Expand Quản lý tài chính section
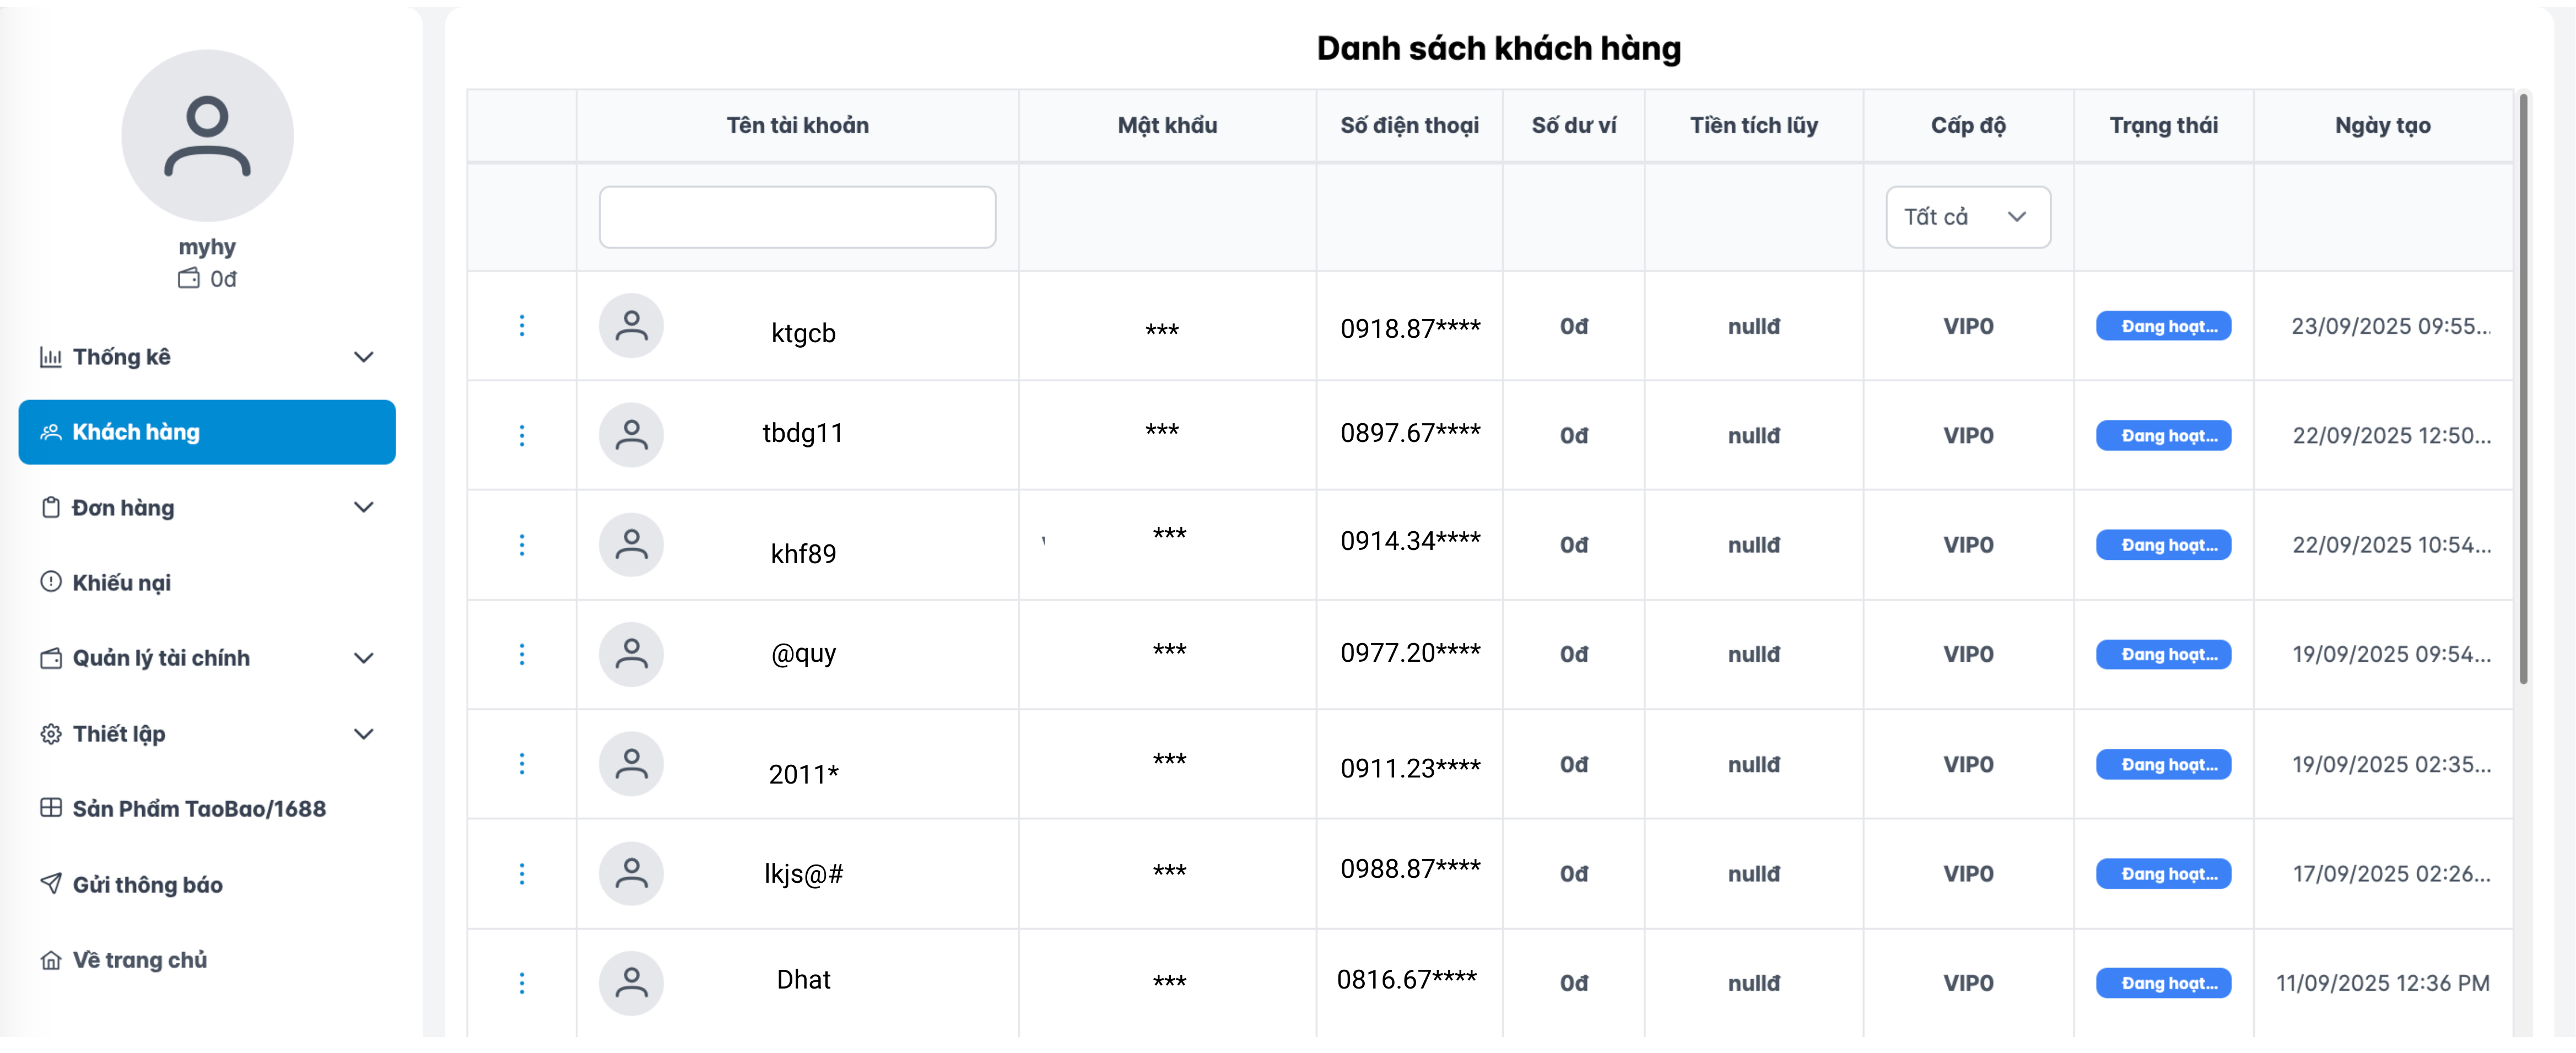 pos(364,658)
